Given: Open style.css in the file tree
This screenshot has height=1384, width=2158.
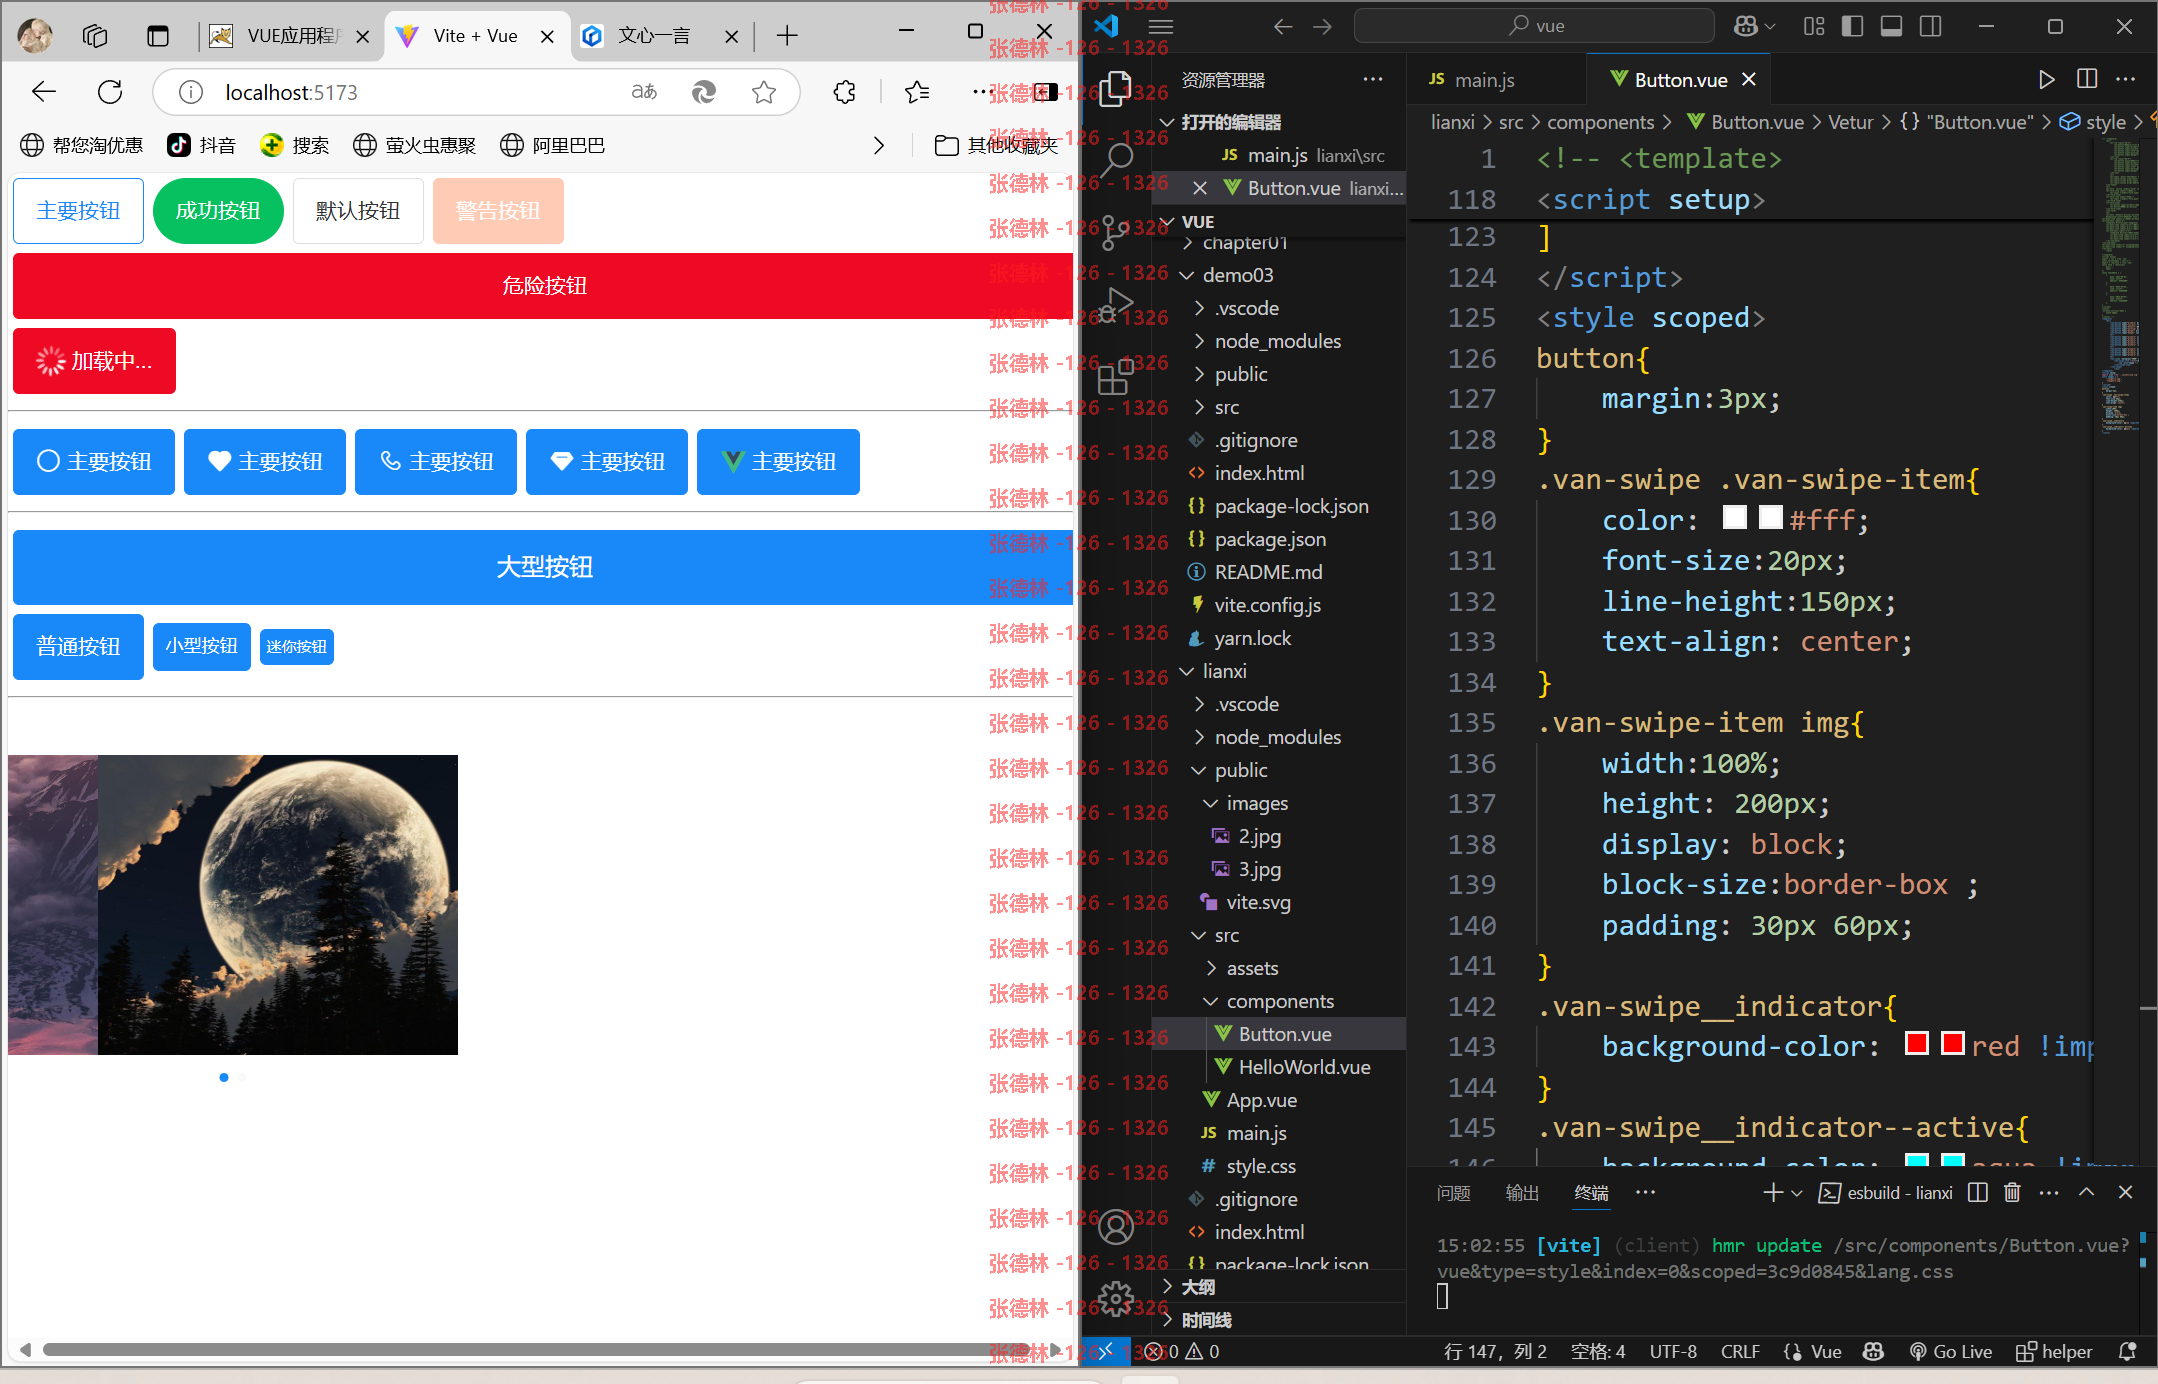Looking at the screenshot, I should point(1260,1166).
